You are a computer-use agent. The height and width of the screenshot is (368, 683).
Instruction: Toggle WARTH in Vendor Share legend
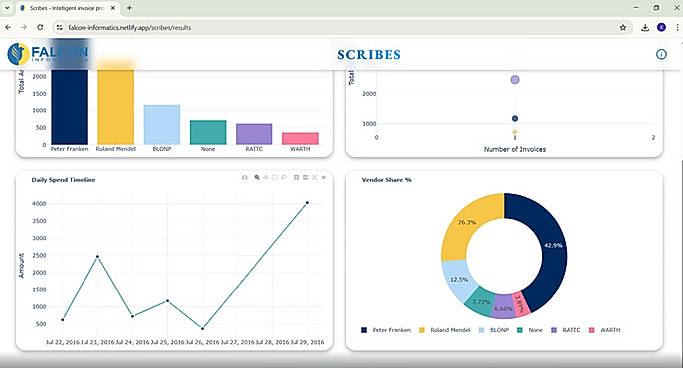(605, 330)
